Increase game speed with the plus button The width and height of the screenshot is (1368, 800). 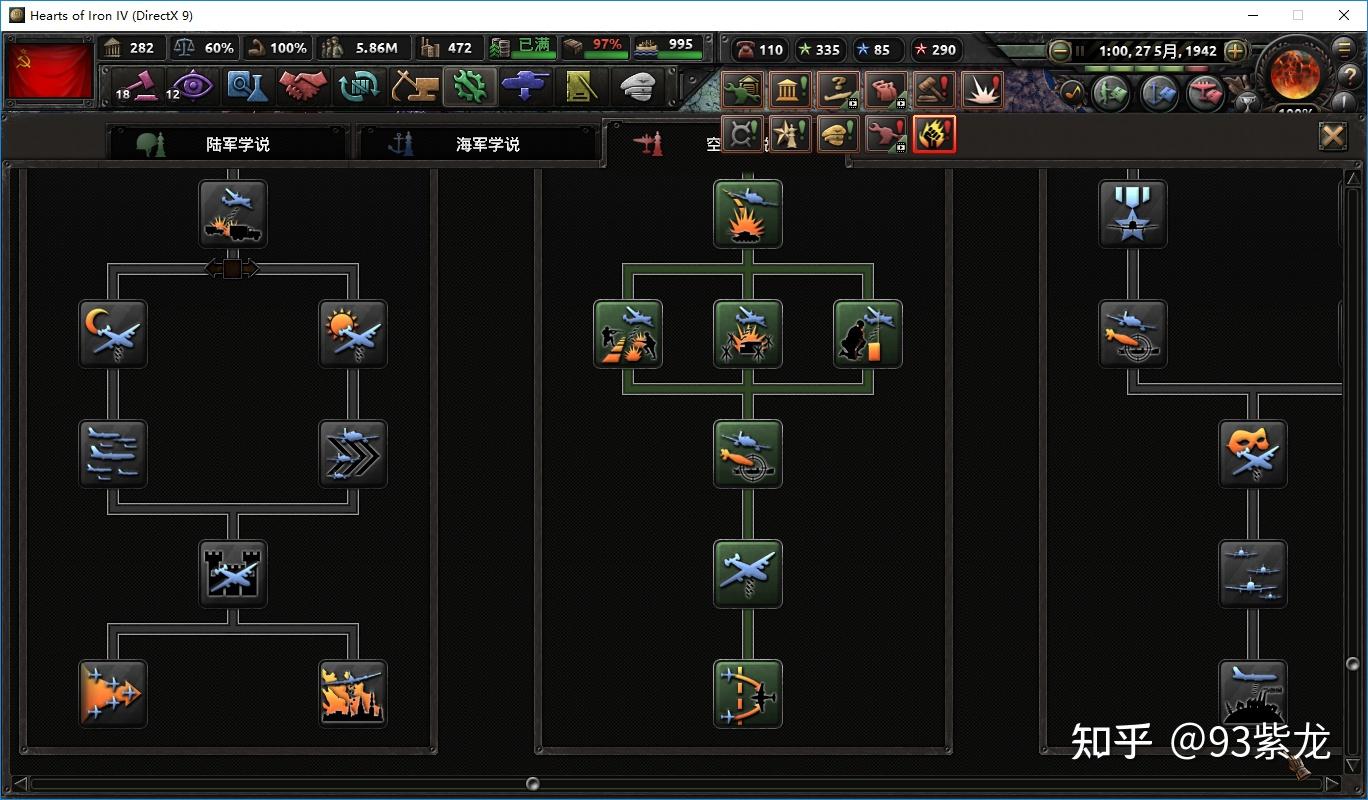pos(1236,50)
